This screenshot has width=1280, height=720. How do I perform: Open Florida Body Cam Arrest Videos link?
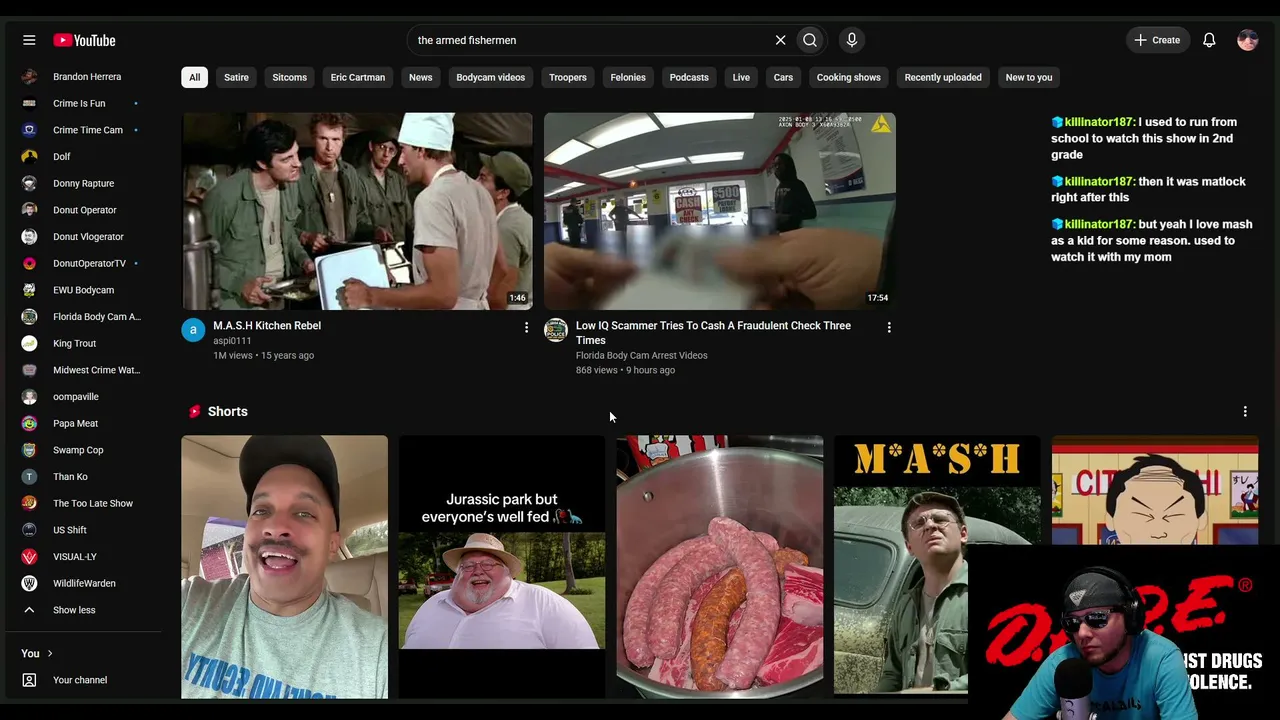642,355
